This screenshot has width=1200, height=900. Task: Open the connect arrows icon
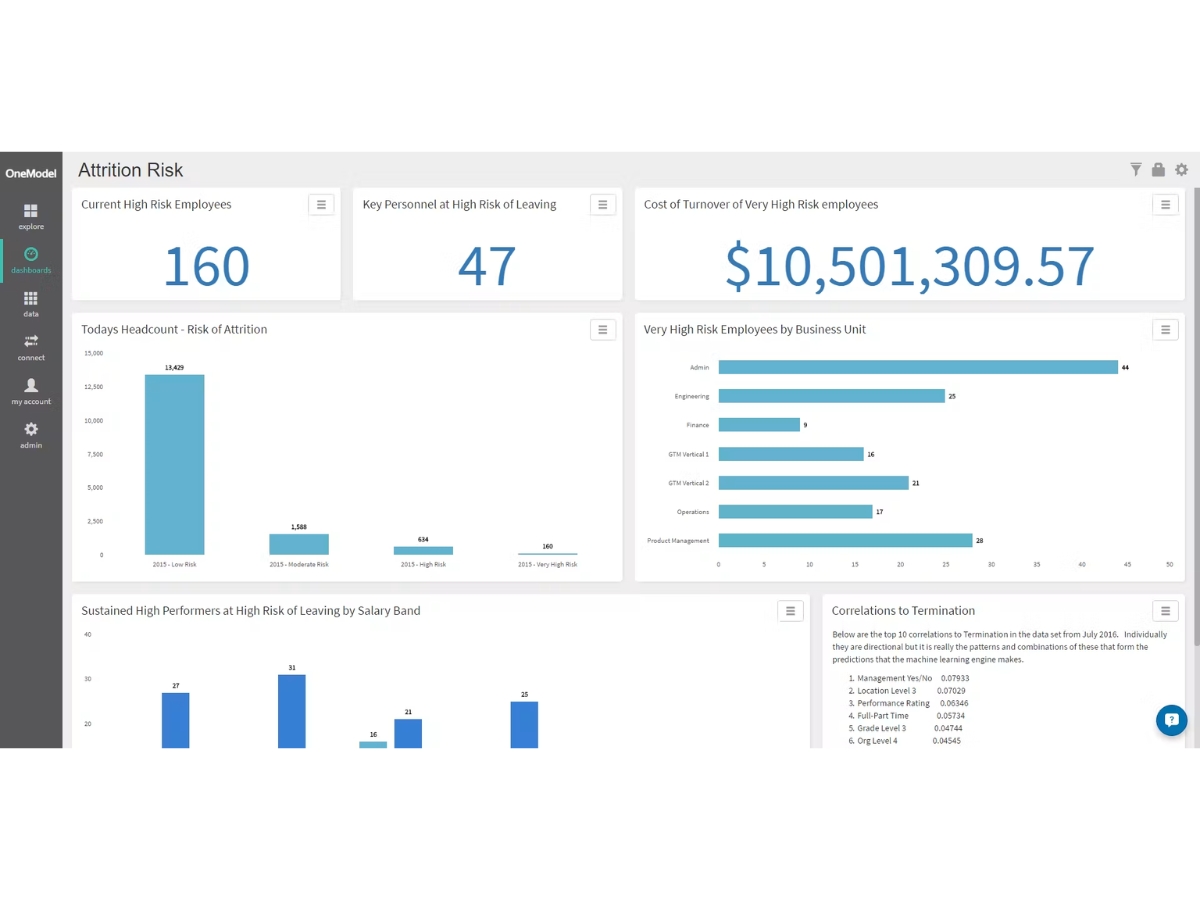pyautogui.click(x=31, y=347)
